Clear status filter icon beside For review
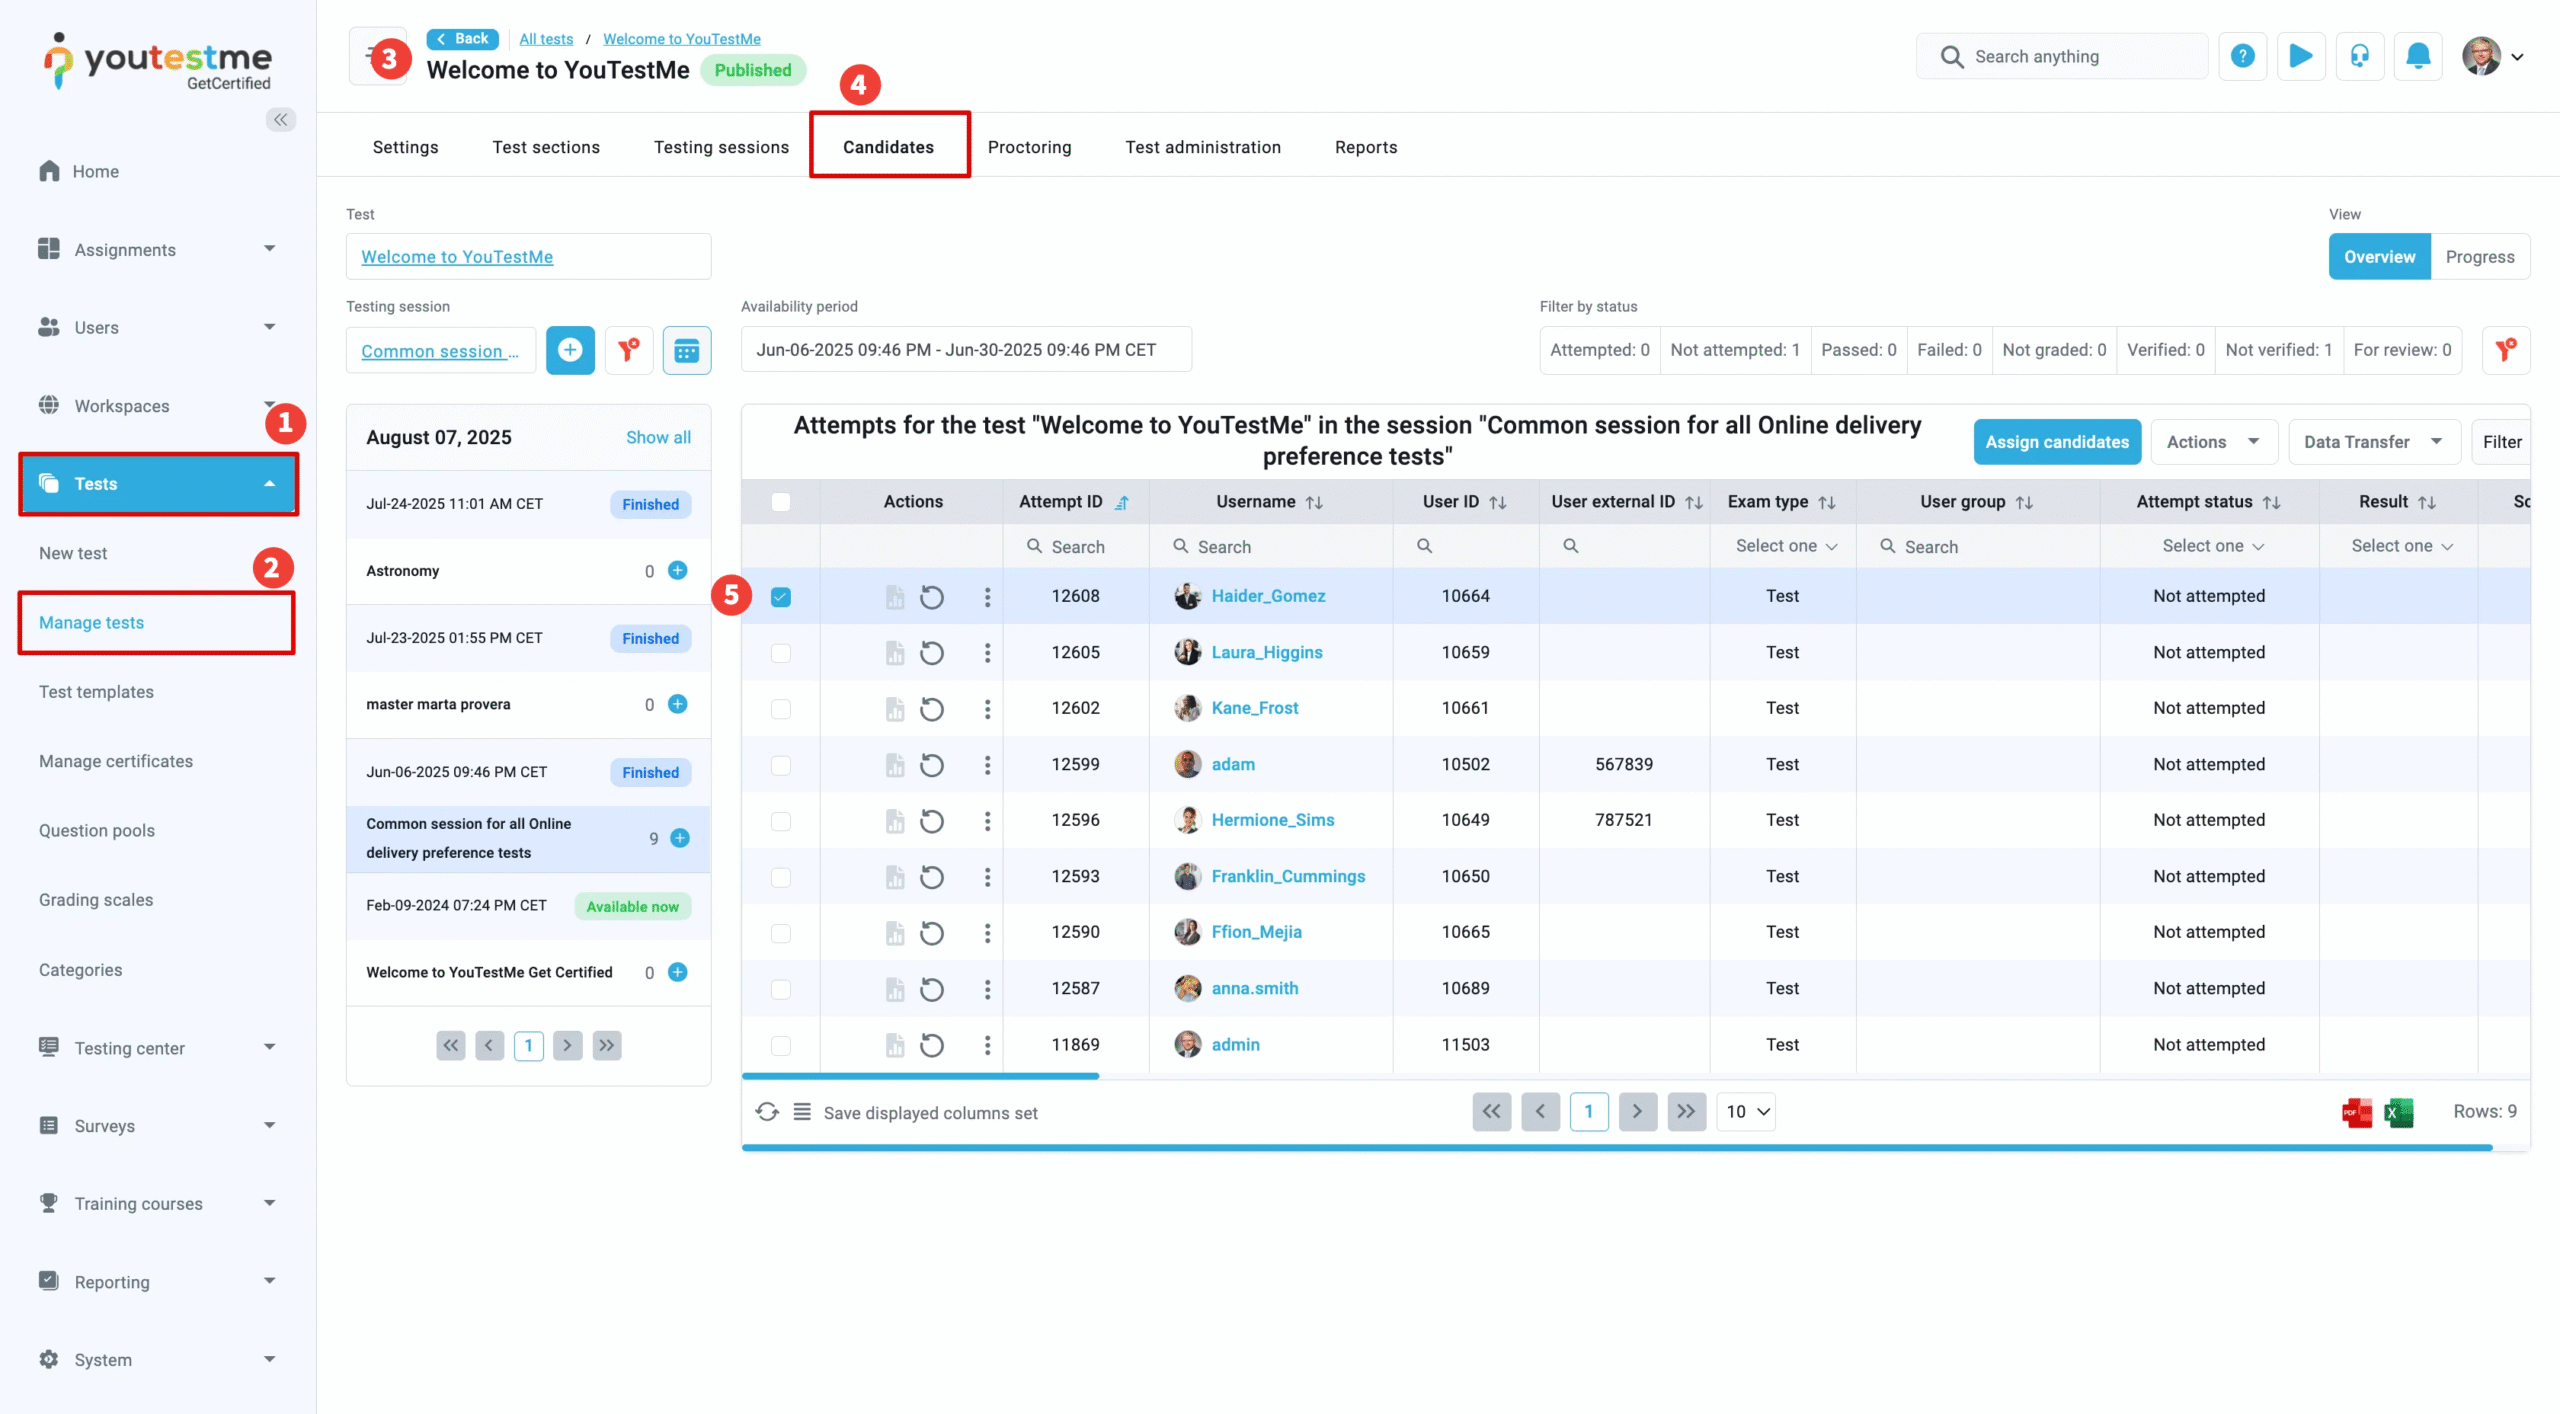 [x=2506, y=350]
